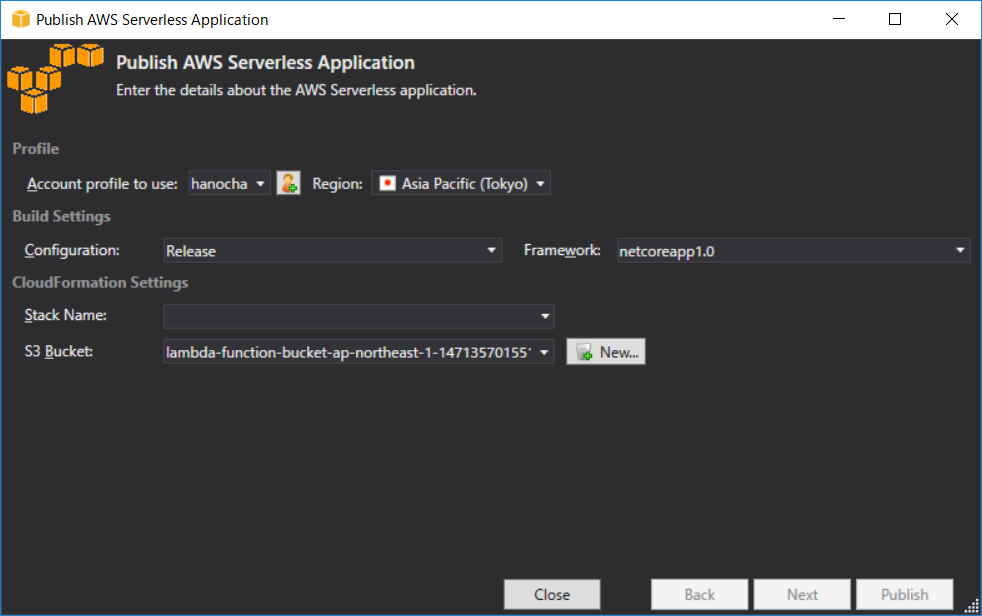This screenshot has height=616, width=982.
Task: Click the orange AWS boxes logo
Action: click(54, 78)
